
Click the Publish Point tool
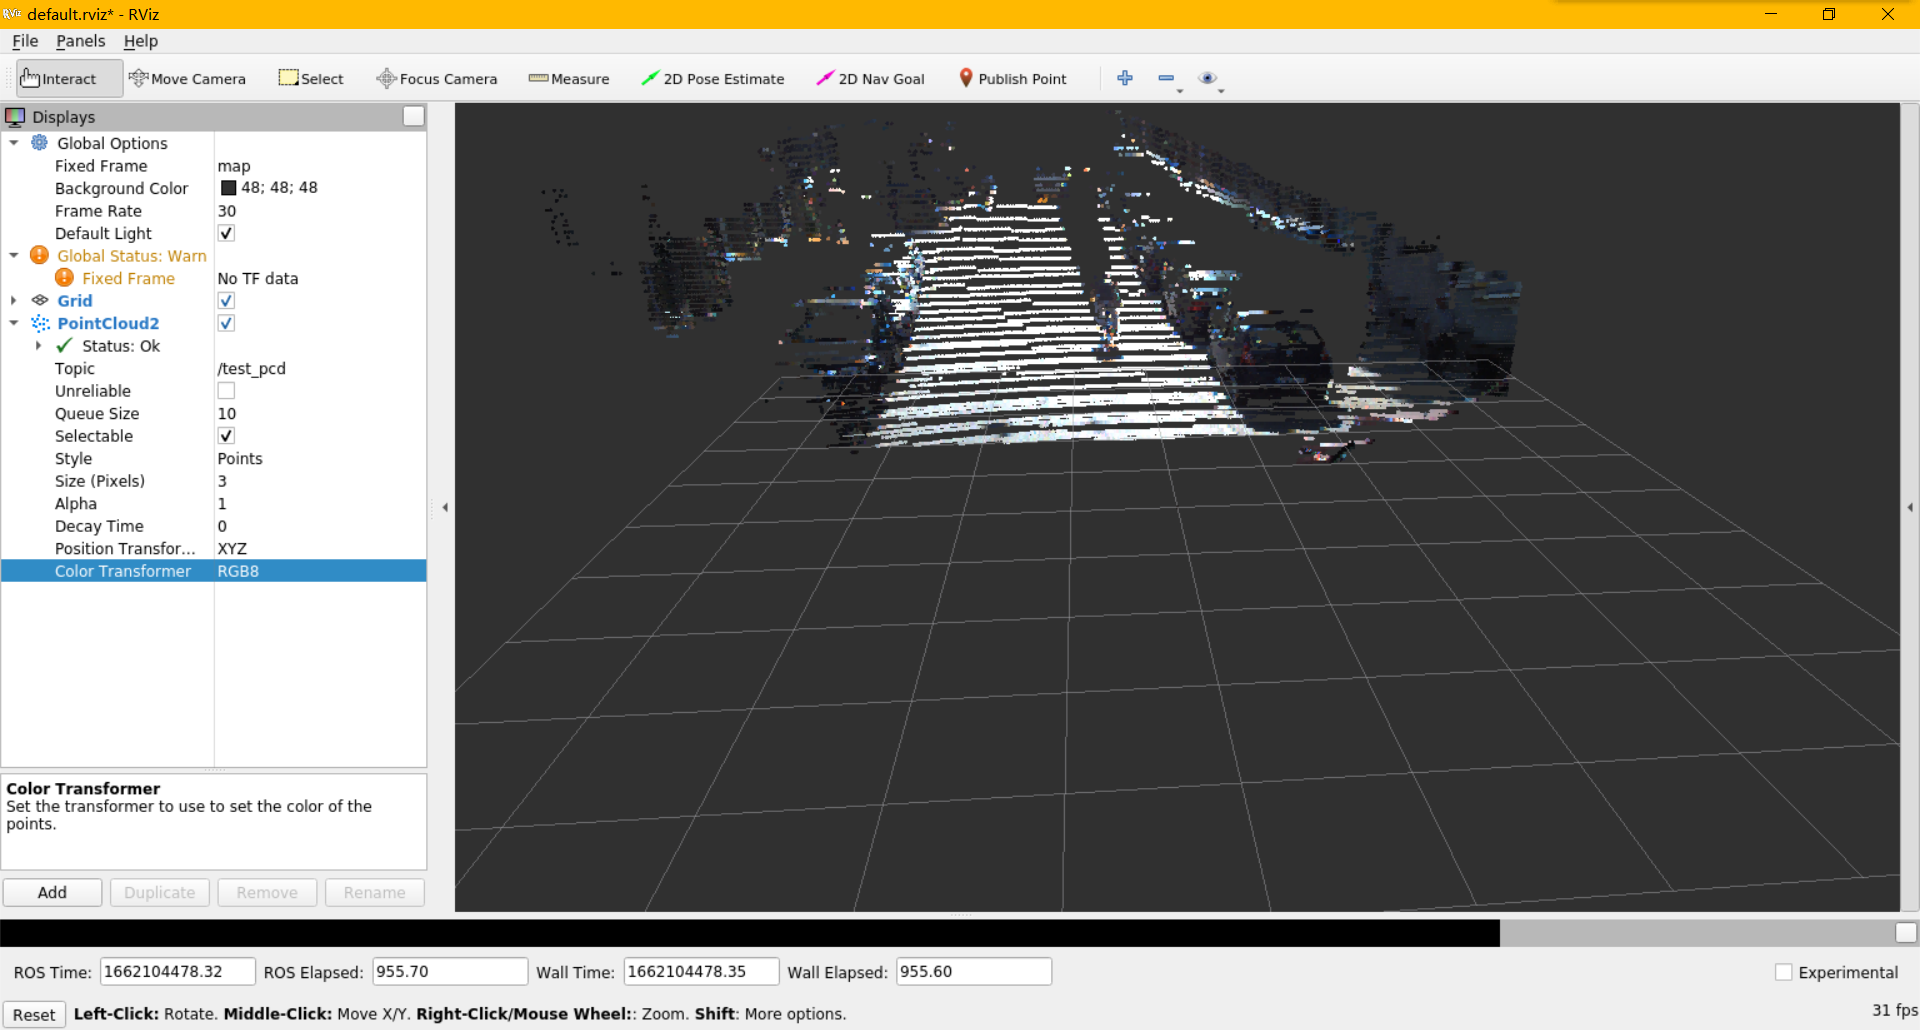(1012, 79)
